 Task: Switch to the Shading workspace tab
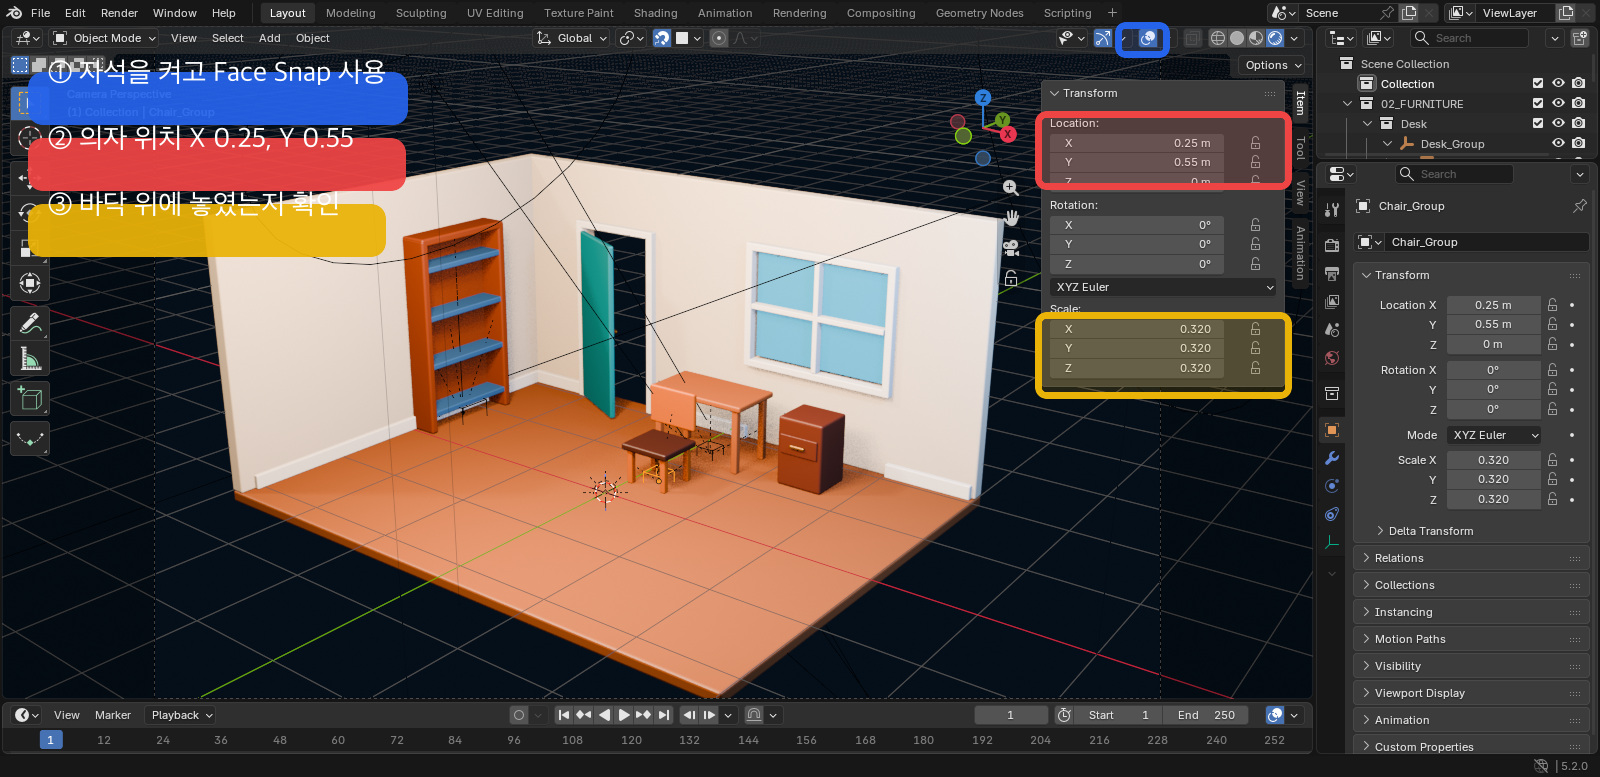[655, 13]
